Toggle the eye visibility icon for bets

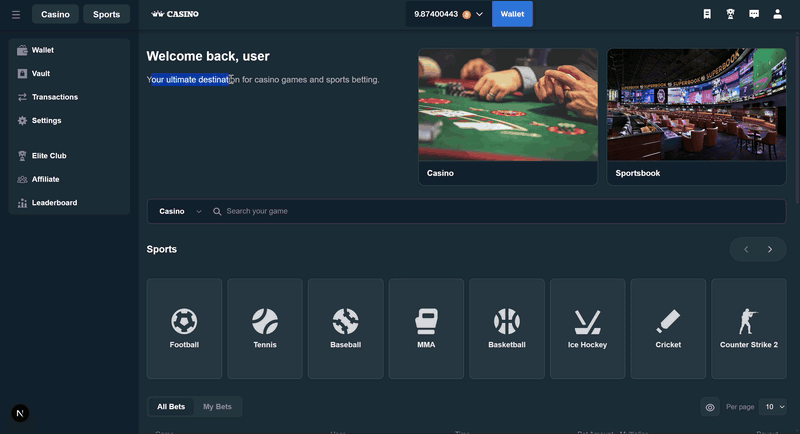(x=710, y=407)
